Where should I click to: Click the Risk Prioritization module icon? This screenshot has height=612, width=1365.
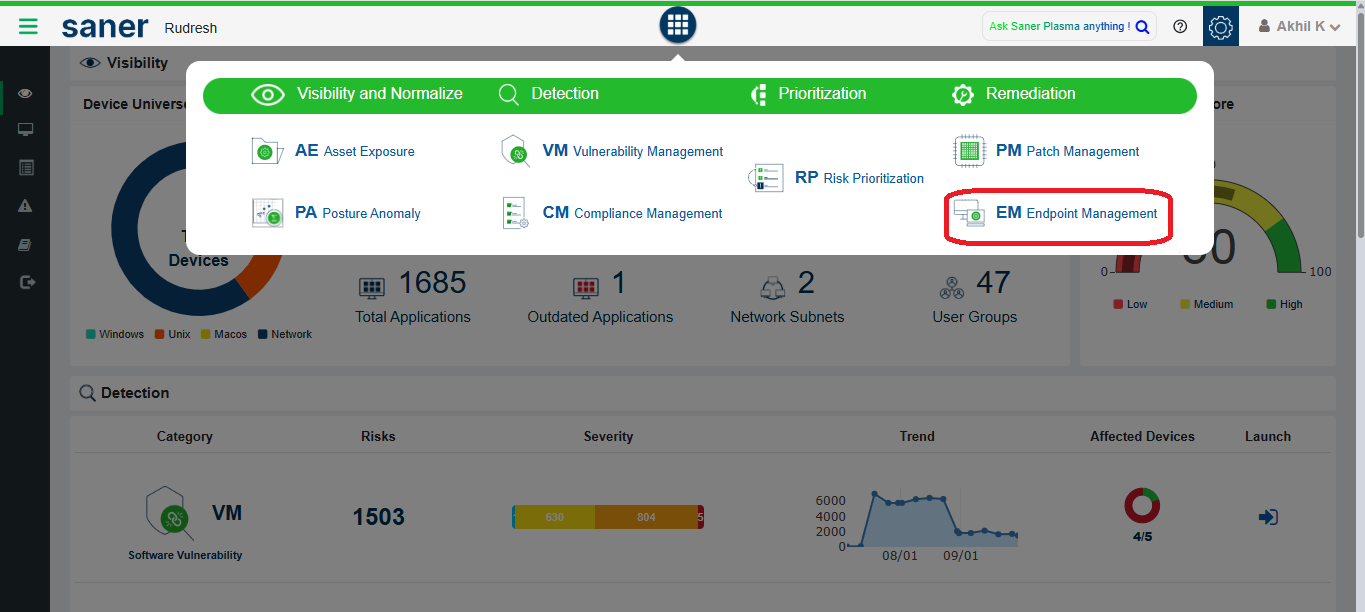tap(767, 178)
